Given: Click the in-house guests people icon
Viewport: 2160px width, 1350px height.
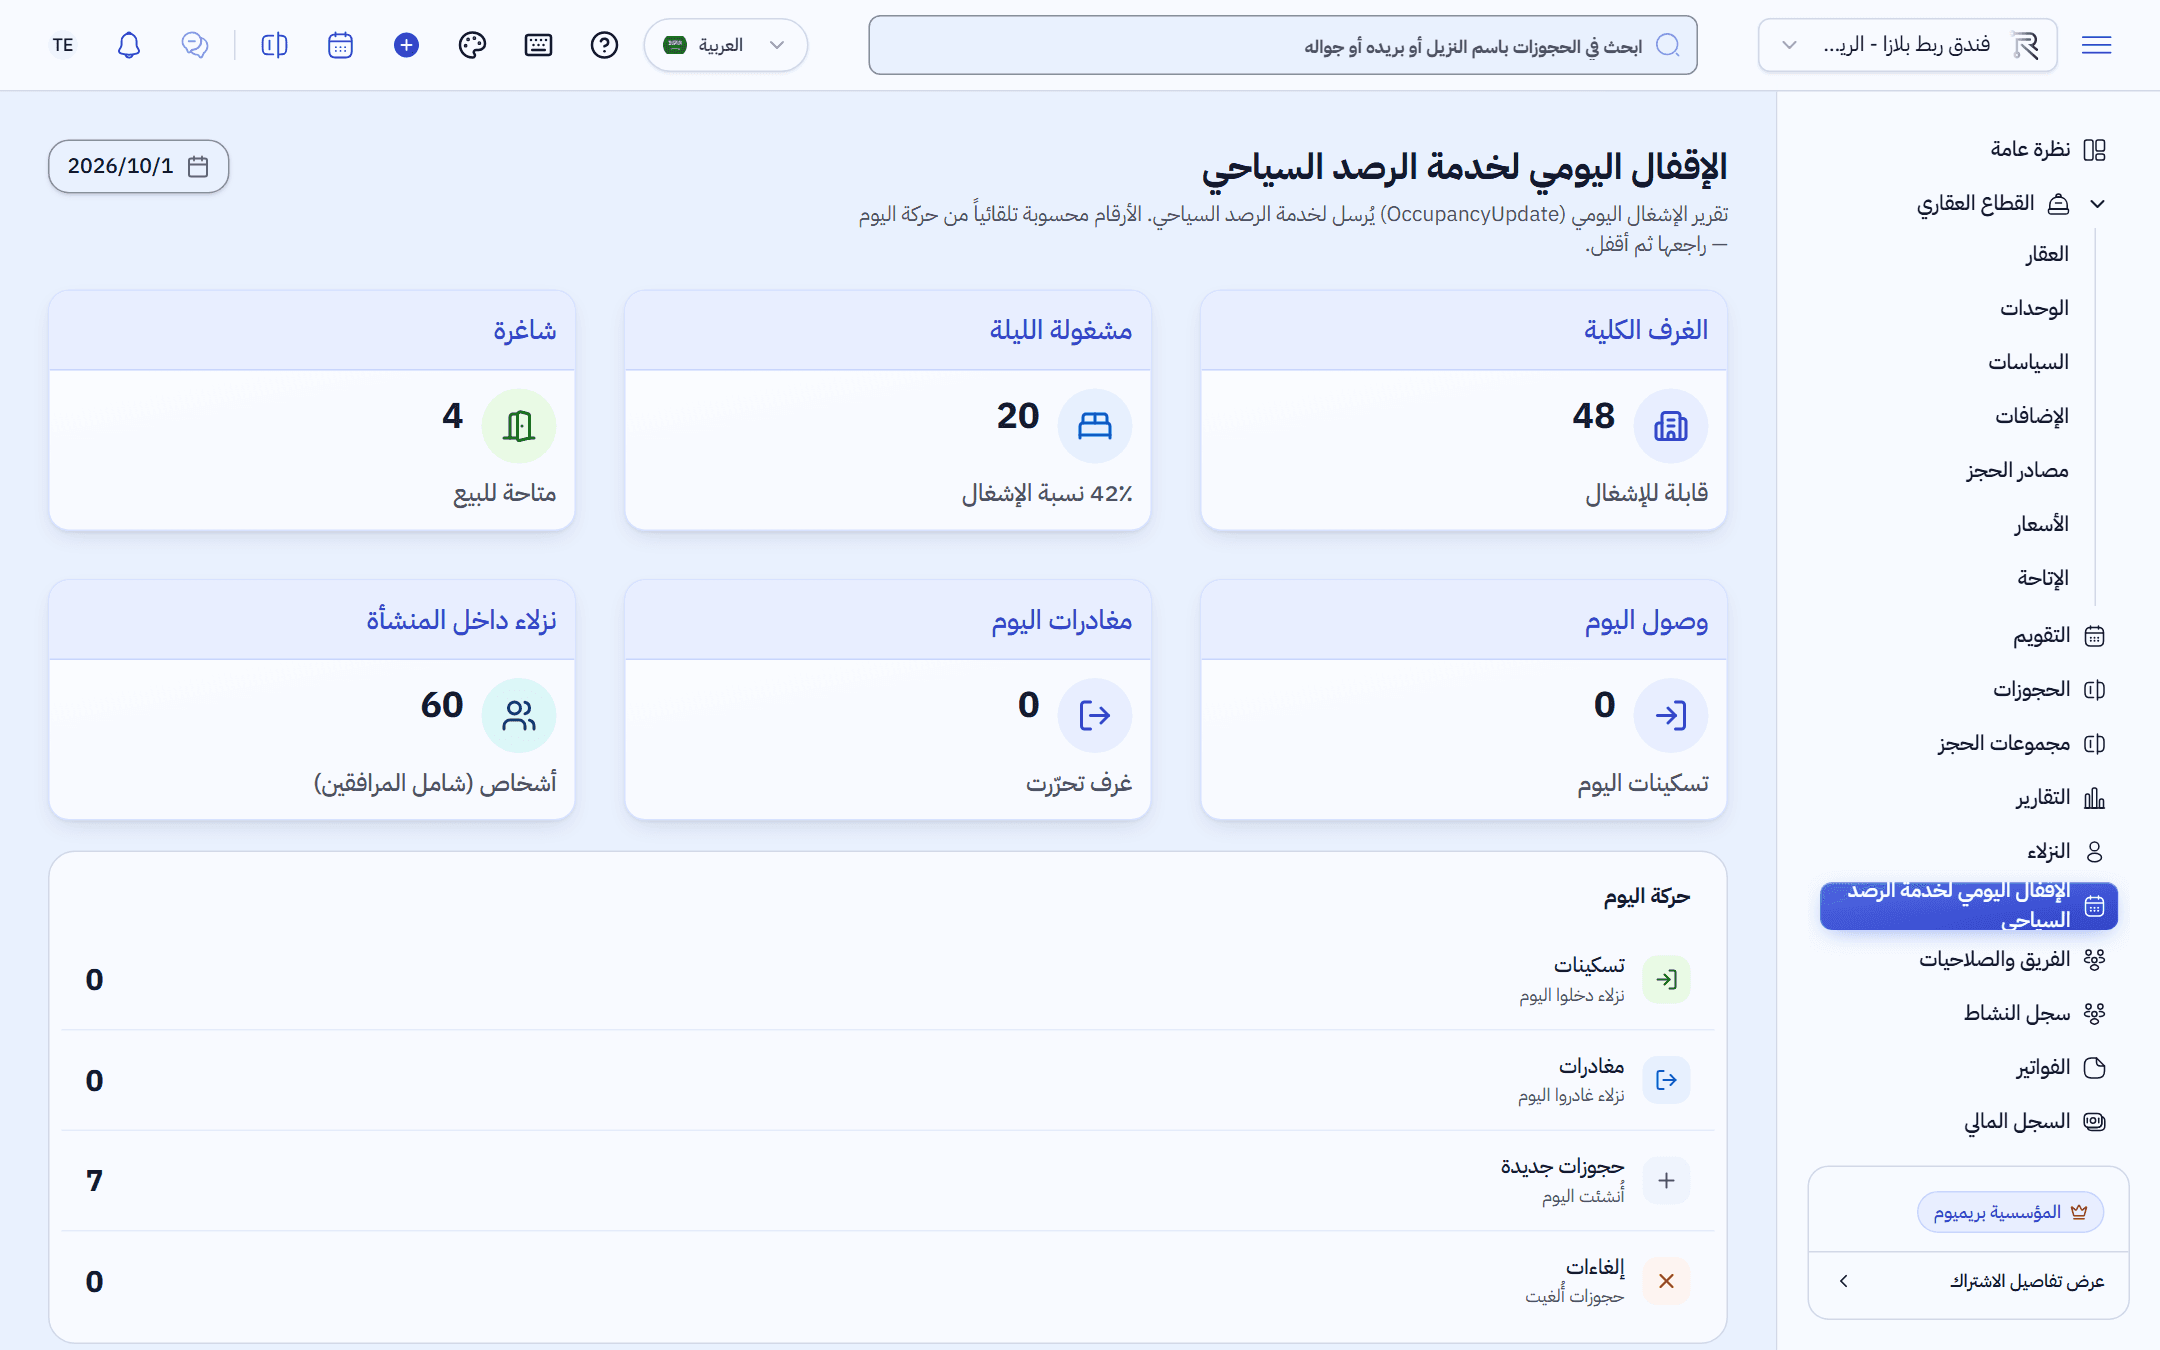Looking at the screenshot, I should (519, 715).
